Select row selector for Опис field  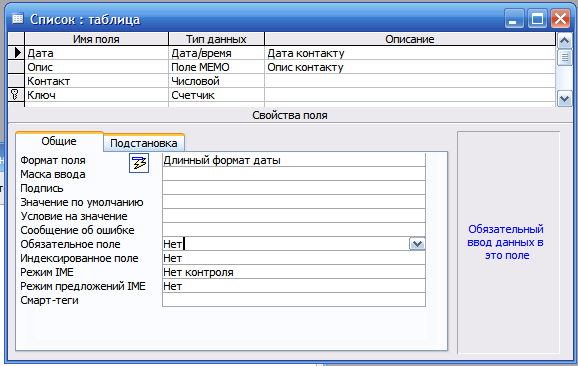(16, 67)
